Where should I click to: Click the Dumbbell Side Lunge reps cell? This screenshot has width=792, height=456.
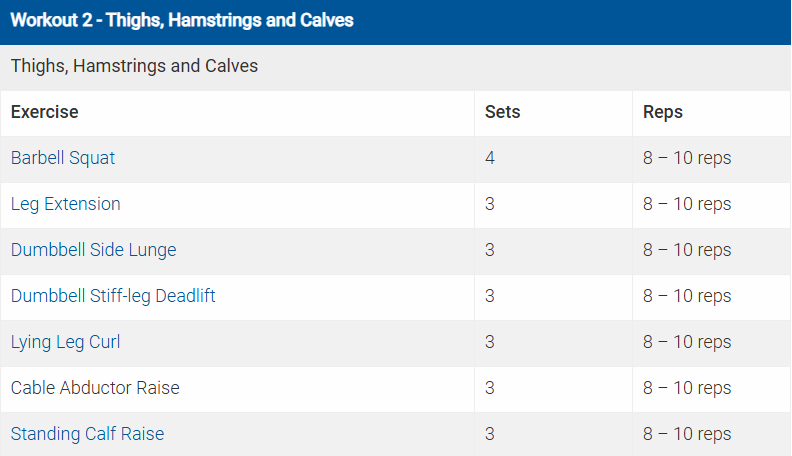click(x=687, y=250)
